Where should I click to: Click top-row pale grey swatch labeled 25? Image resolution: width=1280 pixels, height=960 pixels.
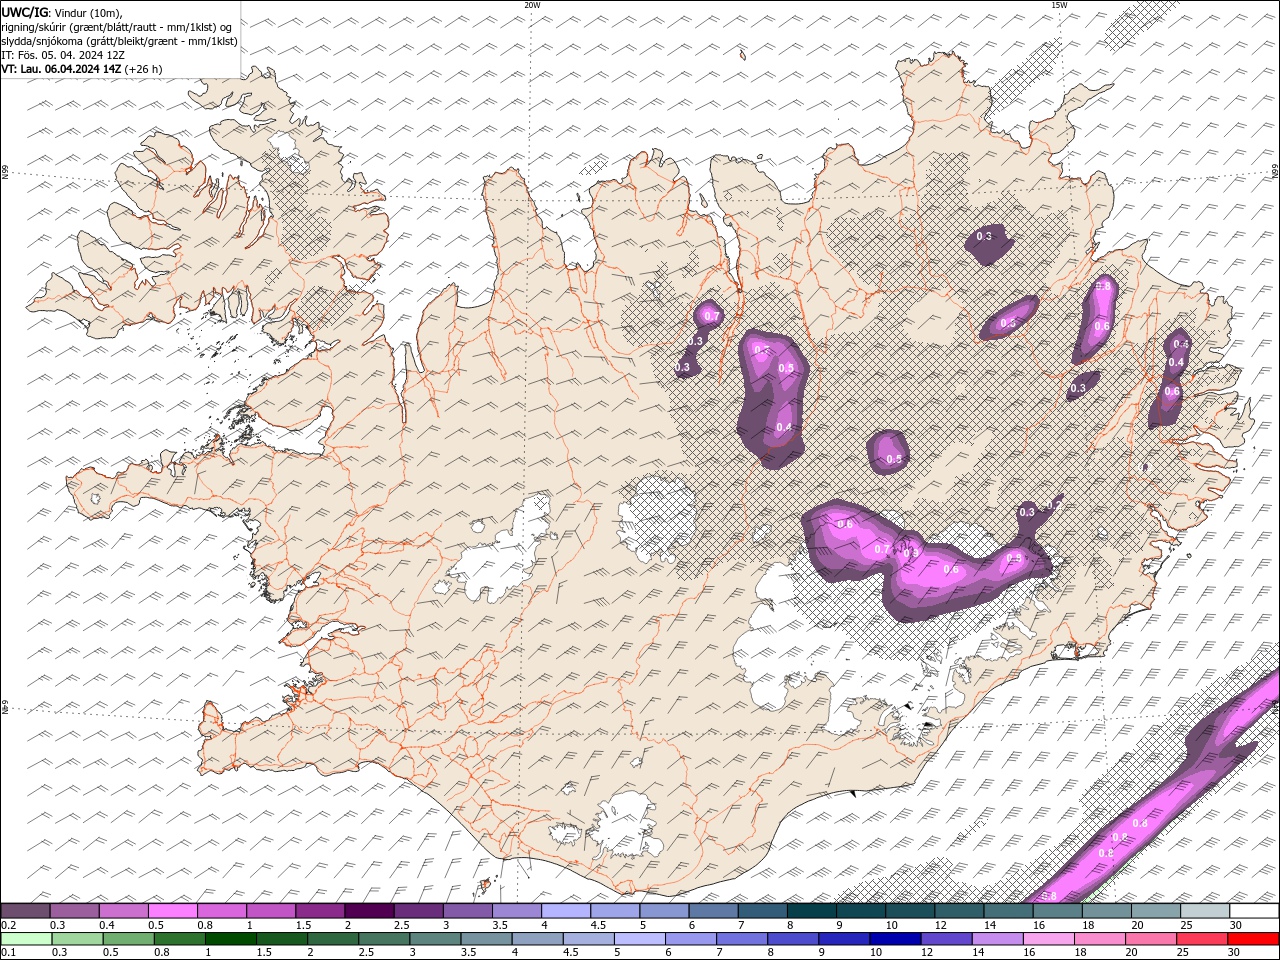pyautogui.click(x=1204, y=910)
